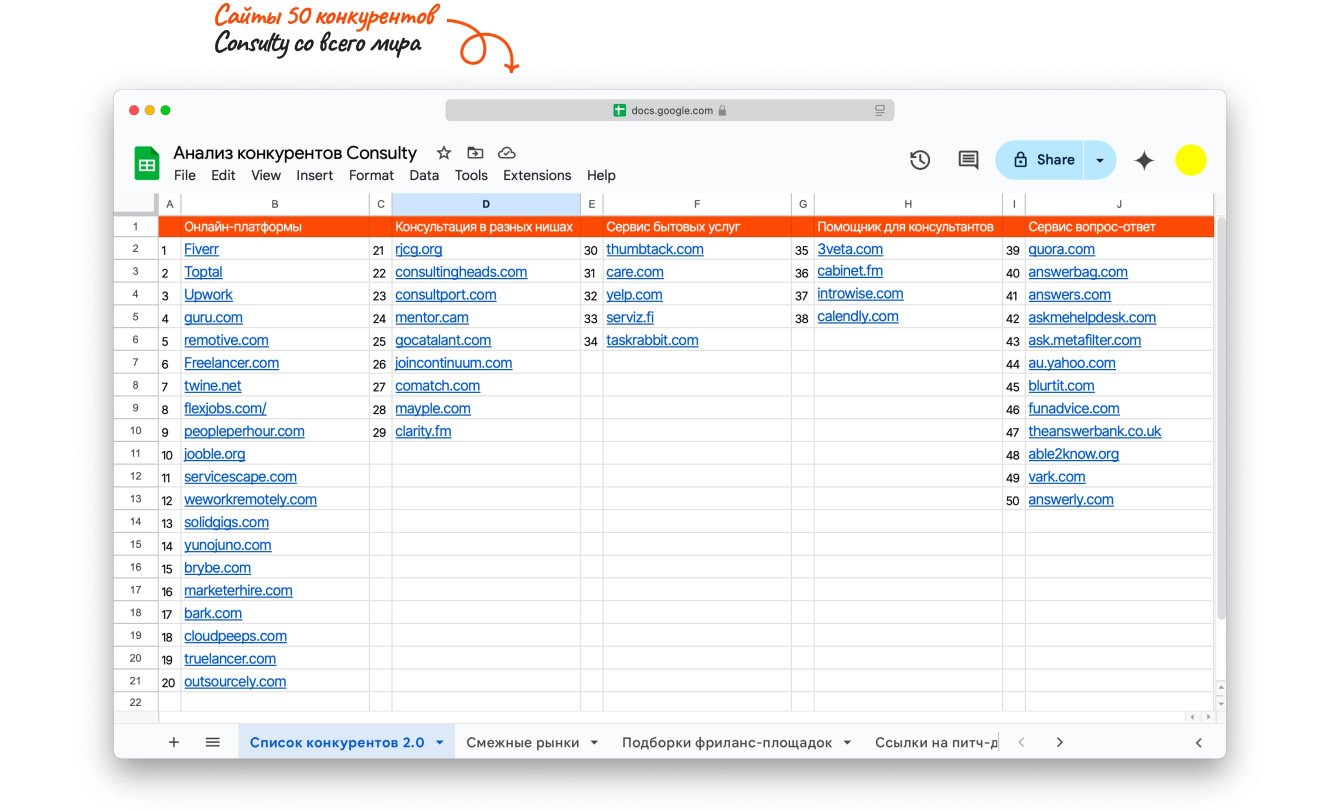Screen dimensions: 1340x811
Task: Star the document Анализ конкурентов Consulty
Action: pyautogui.click(x=444, y=153)
